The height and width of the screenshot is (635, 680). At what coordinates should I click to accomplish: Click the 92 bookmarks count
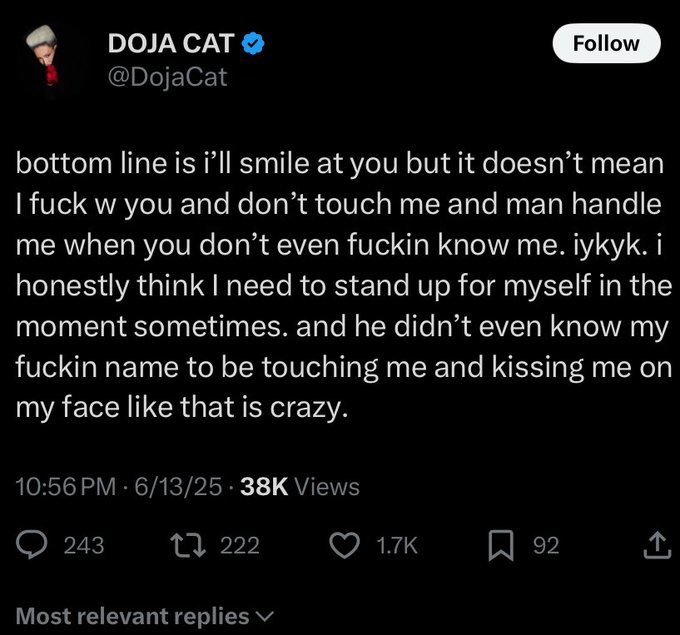[545, 545]
